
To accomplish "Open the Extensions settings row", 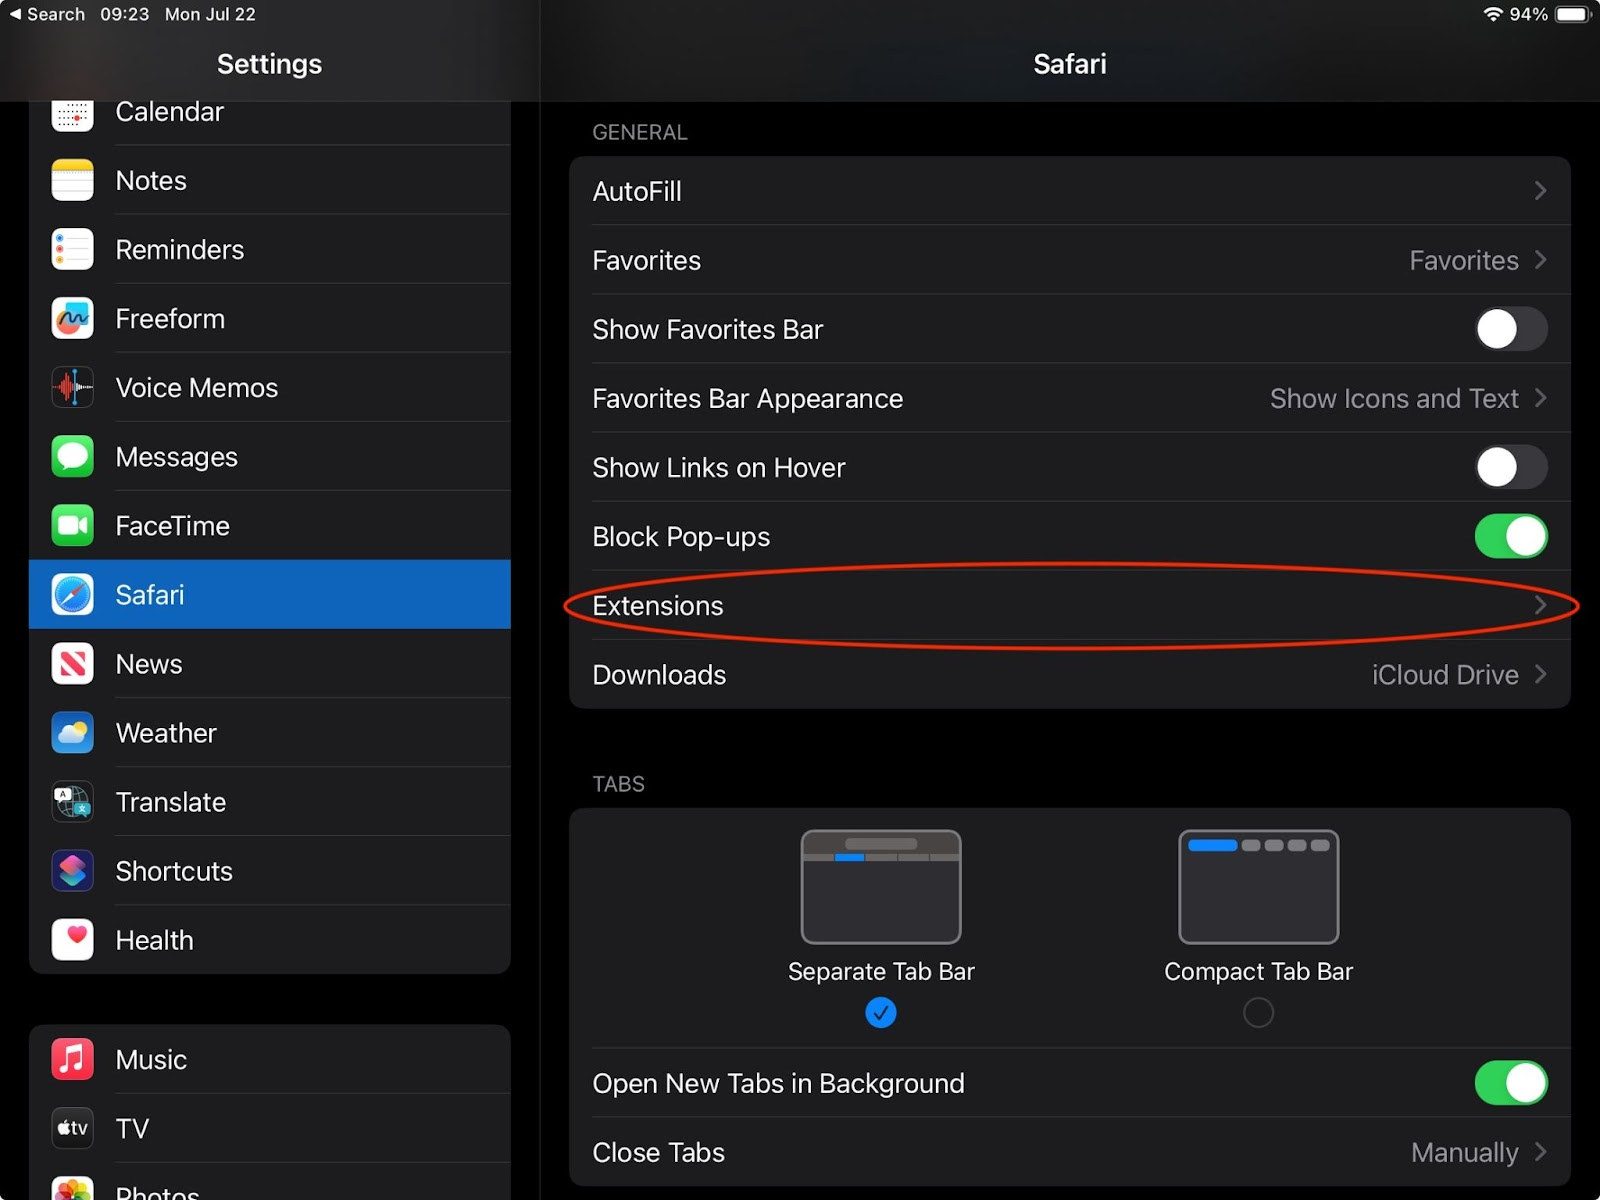I will pyautogui.click(x=1070, y=605).
